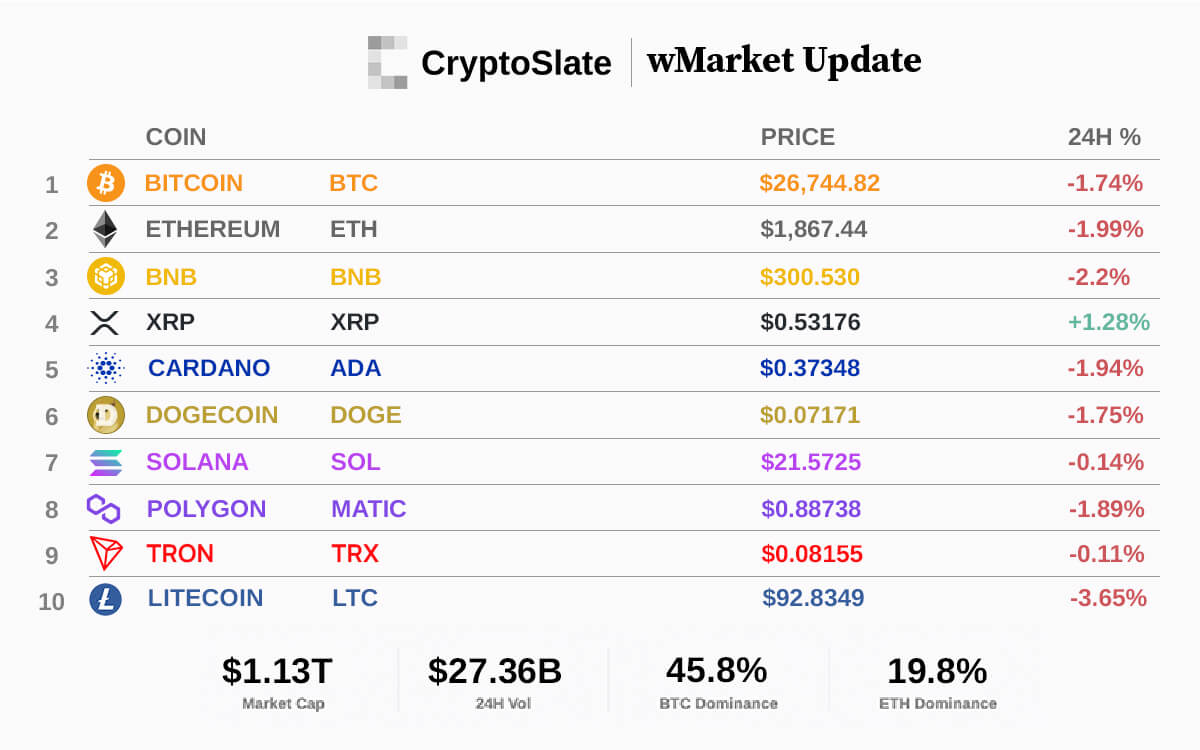Click the Ethereum diamond icon
This screenshot has height=750, width=1200.
[x=105, y=229]
